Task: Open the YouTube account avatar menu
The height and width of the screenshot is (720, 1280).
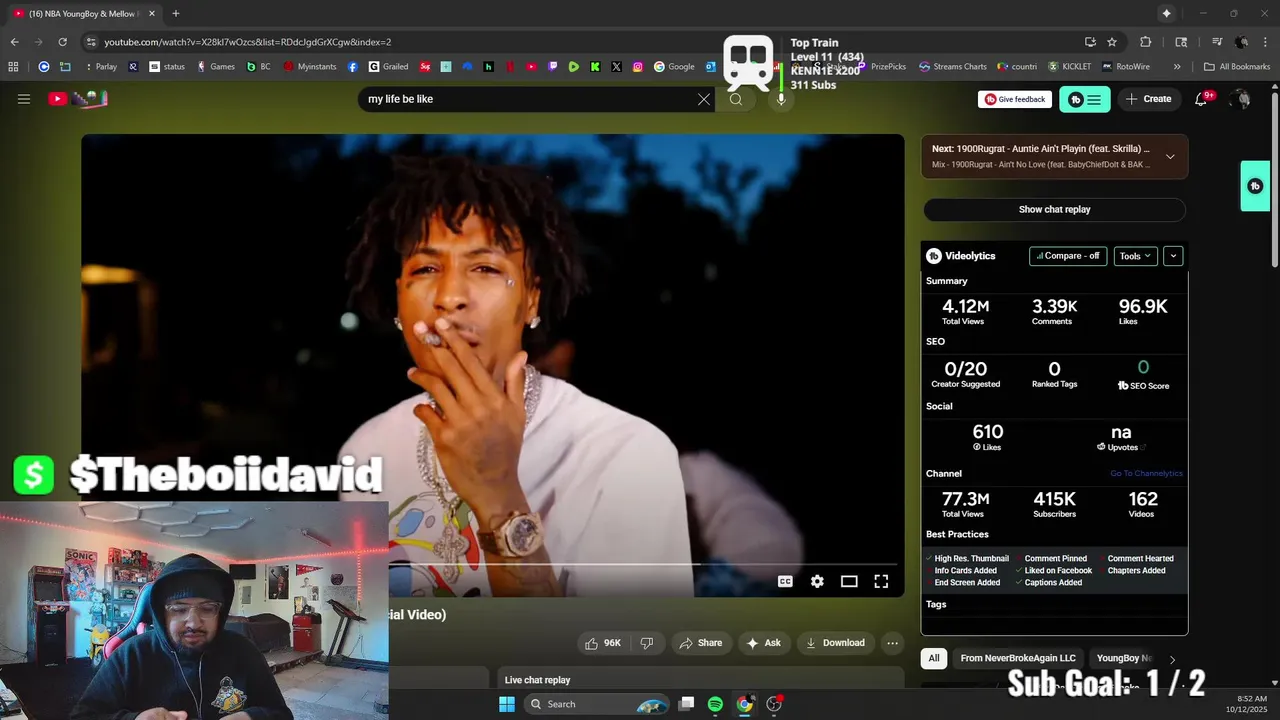Action: pyautogui.click(x=1241, y=99)
